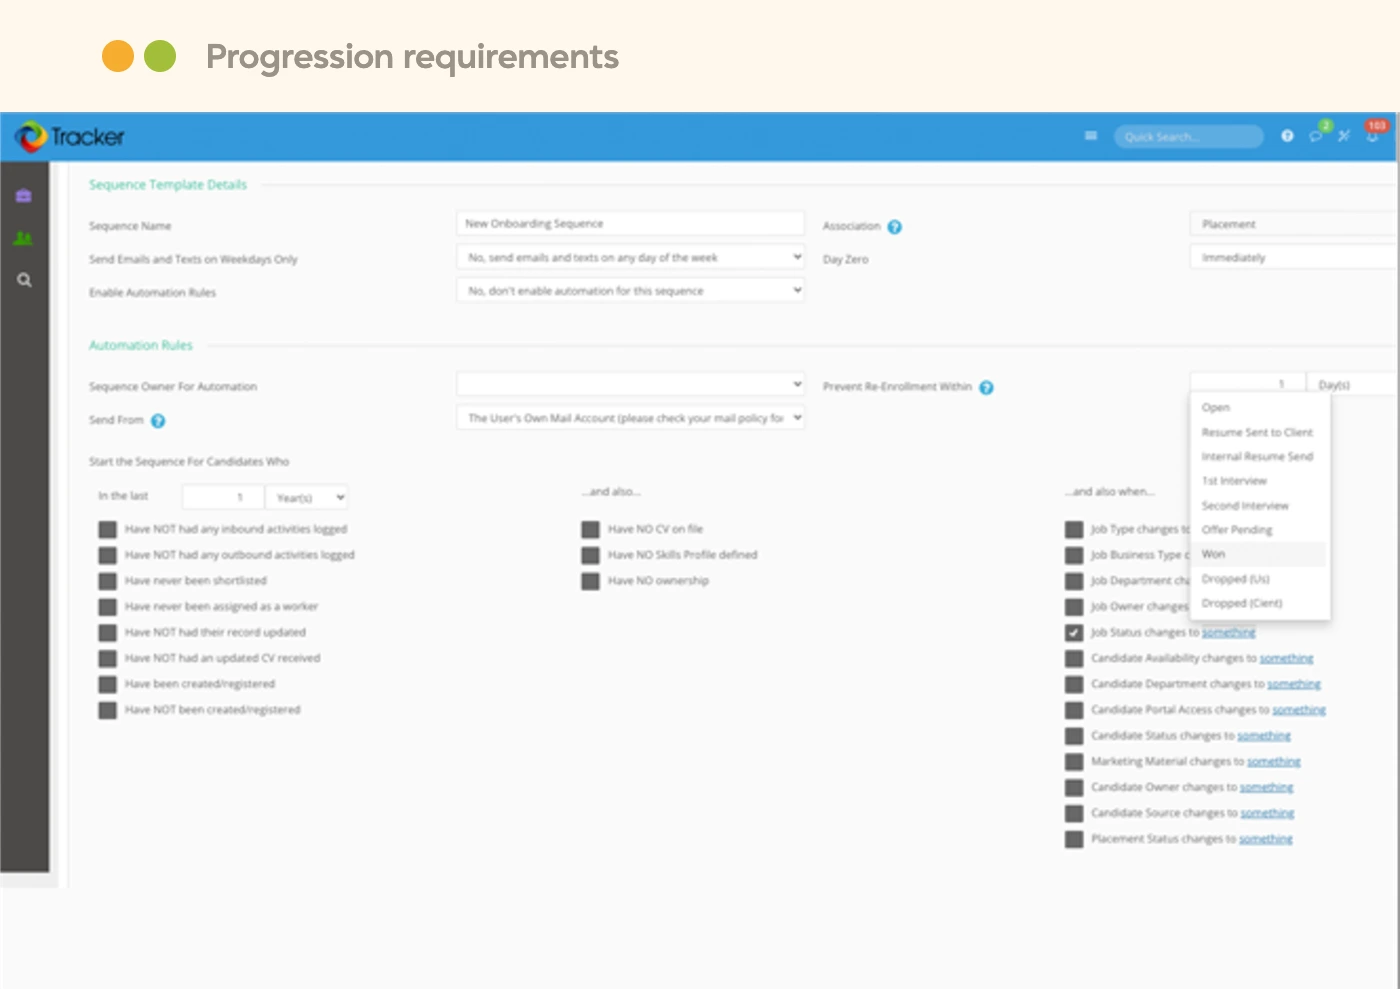Check Have NOT had any inbound activities logged
Image resolution: width=1400 pixels, height=989 pixels.
[x=108, y=529]
